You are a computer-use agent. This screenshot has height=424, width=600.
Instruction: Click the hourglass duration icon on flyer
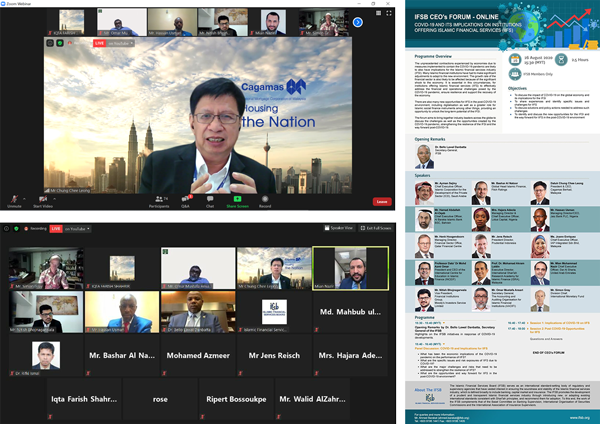tap(561, 60)
